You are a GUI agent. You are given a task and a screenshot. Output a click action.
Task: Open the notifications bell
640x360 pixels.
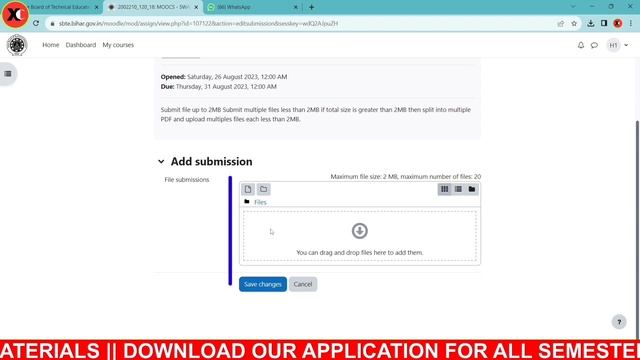point(581,45)
